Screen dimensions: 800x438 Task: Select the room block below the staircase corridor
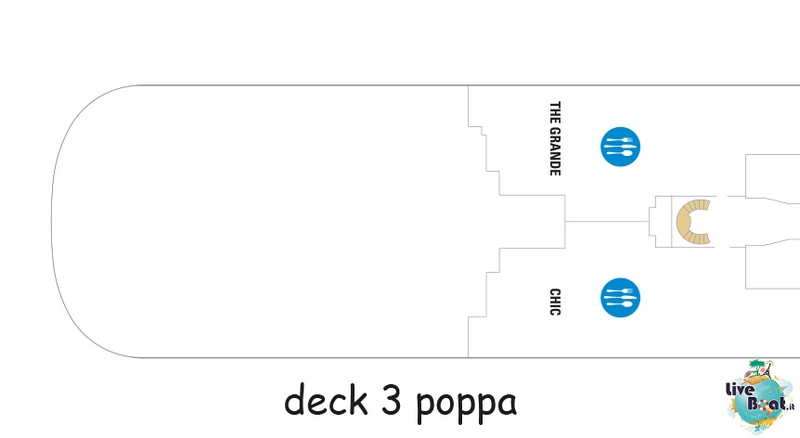click(772, 267)
